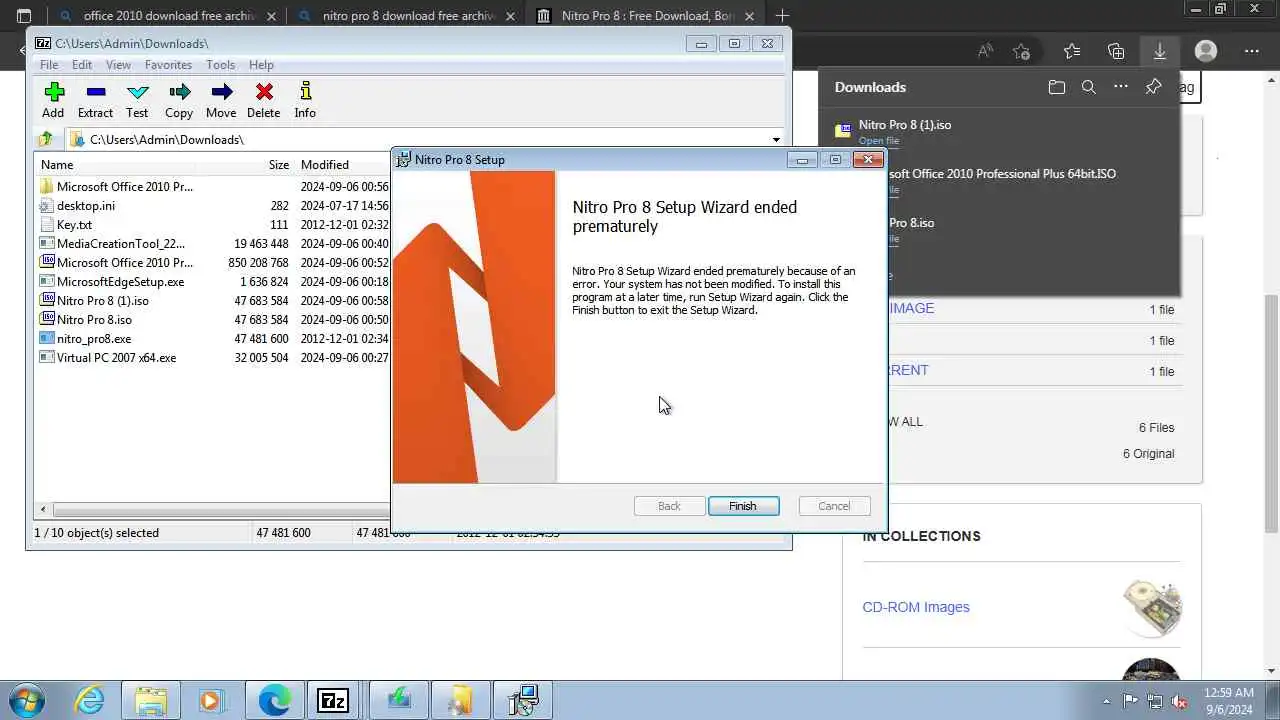Open Windows Media Player from the taskbar
The image size is (1280, 720).
tap(210, 700)
